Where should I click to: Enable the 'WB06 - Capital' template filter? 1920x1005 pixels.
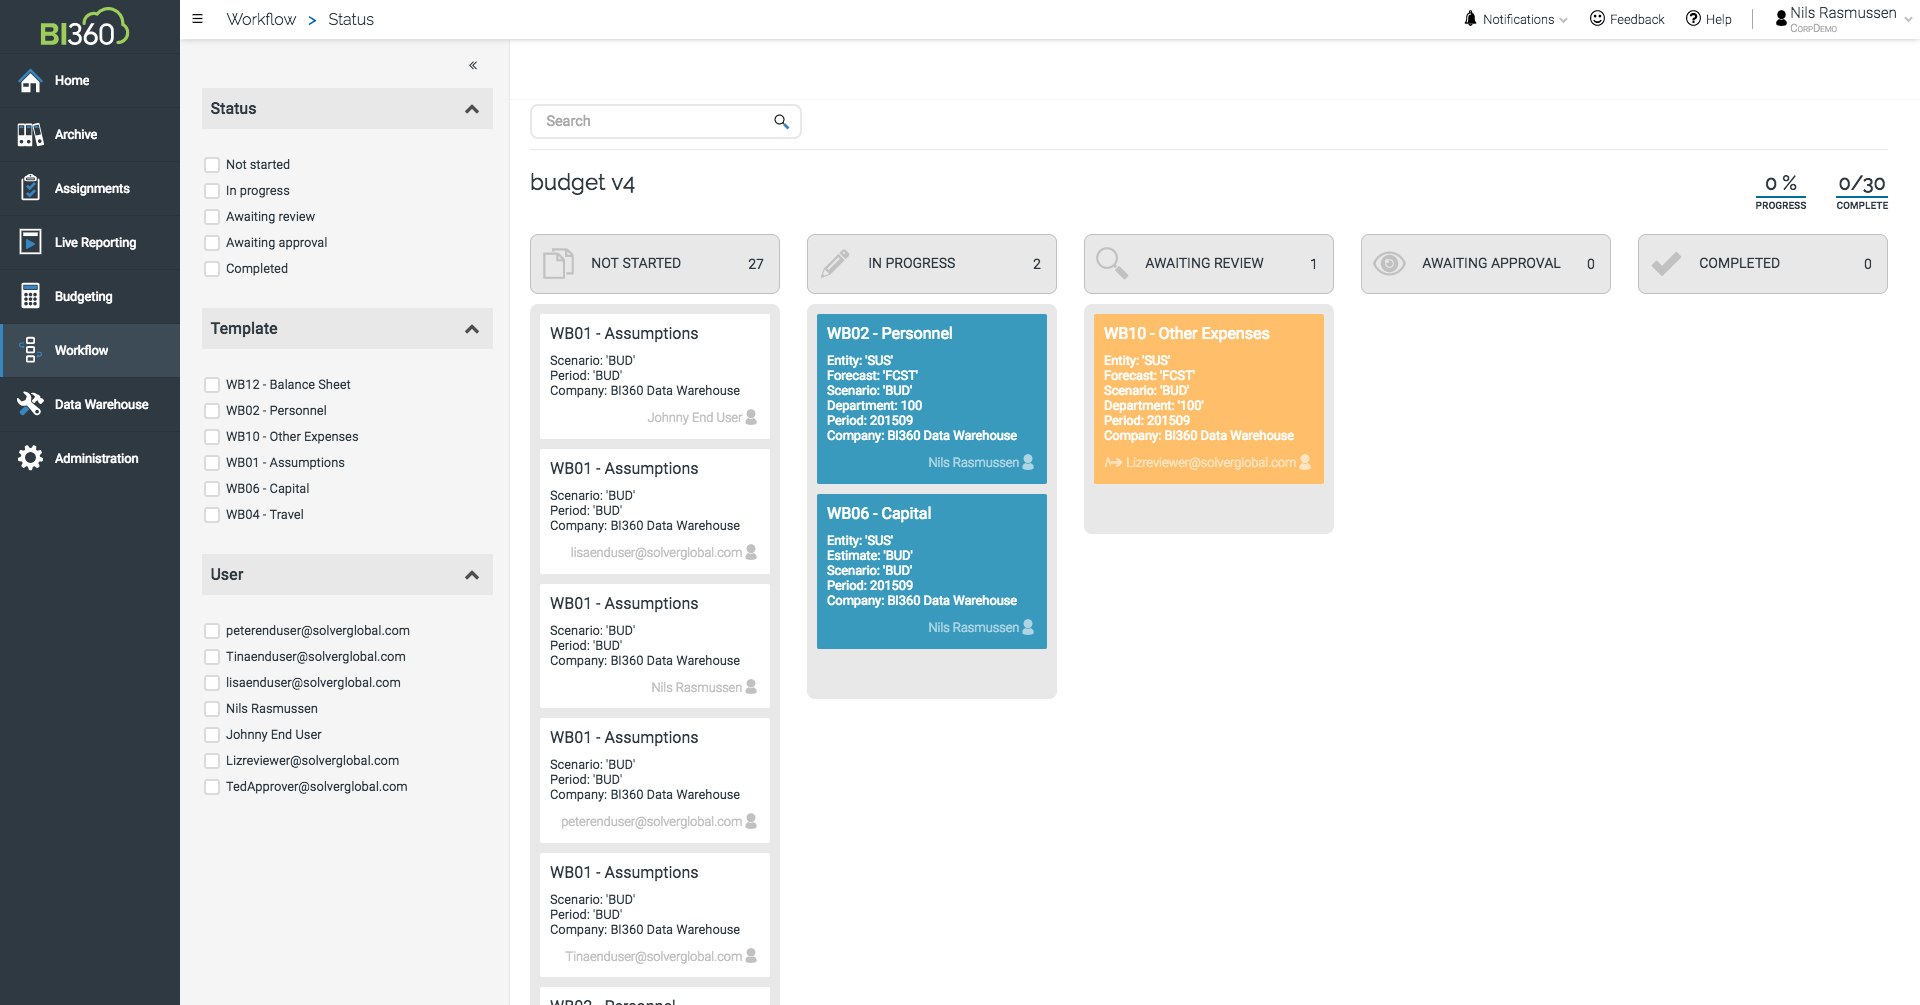click(212, 489)
